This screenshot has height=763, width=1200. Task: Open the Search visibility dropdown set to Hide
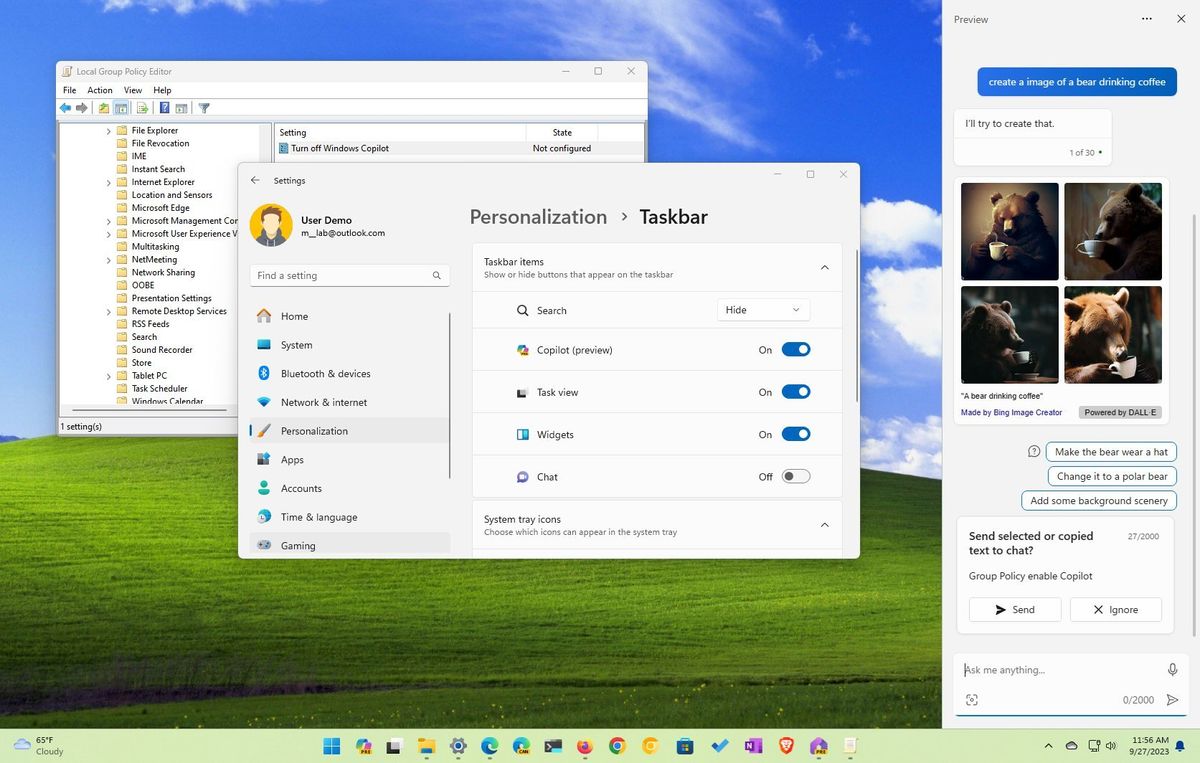(x=763, y=310)
